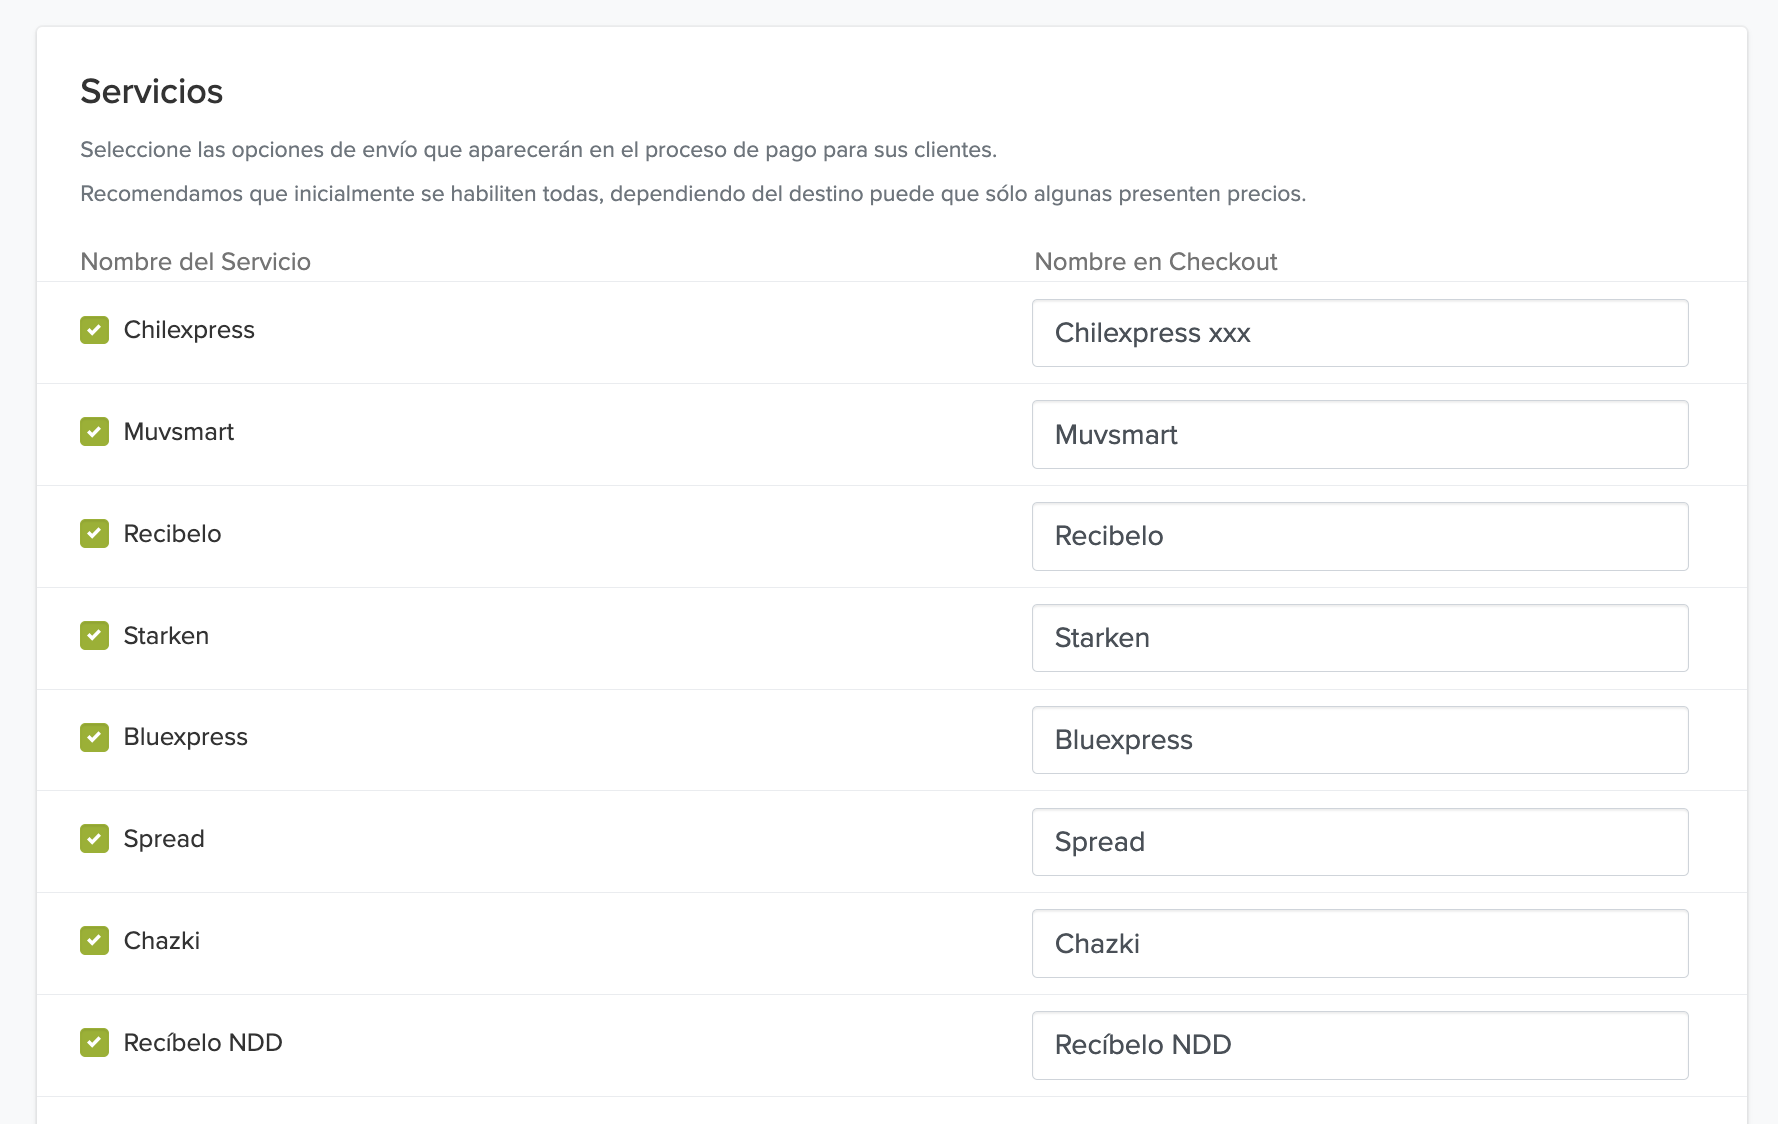Click the Starken service label
1778x1124 pixels.
(166, 636)
